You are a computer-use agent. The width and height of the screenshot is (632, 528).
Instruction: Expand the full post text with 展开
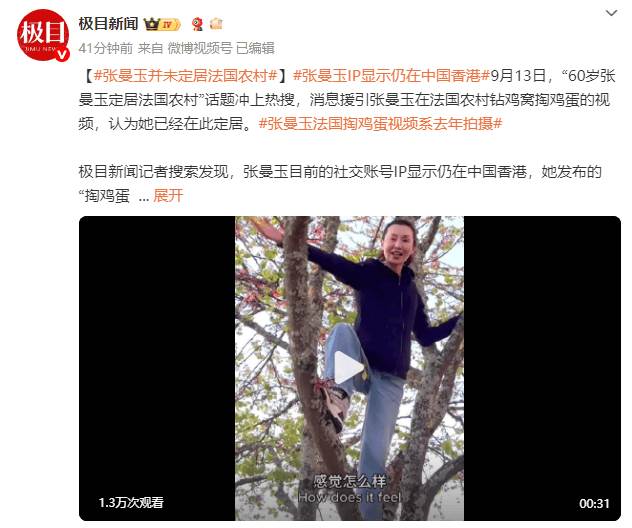pos(168,196)
